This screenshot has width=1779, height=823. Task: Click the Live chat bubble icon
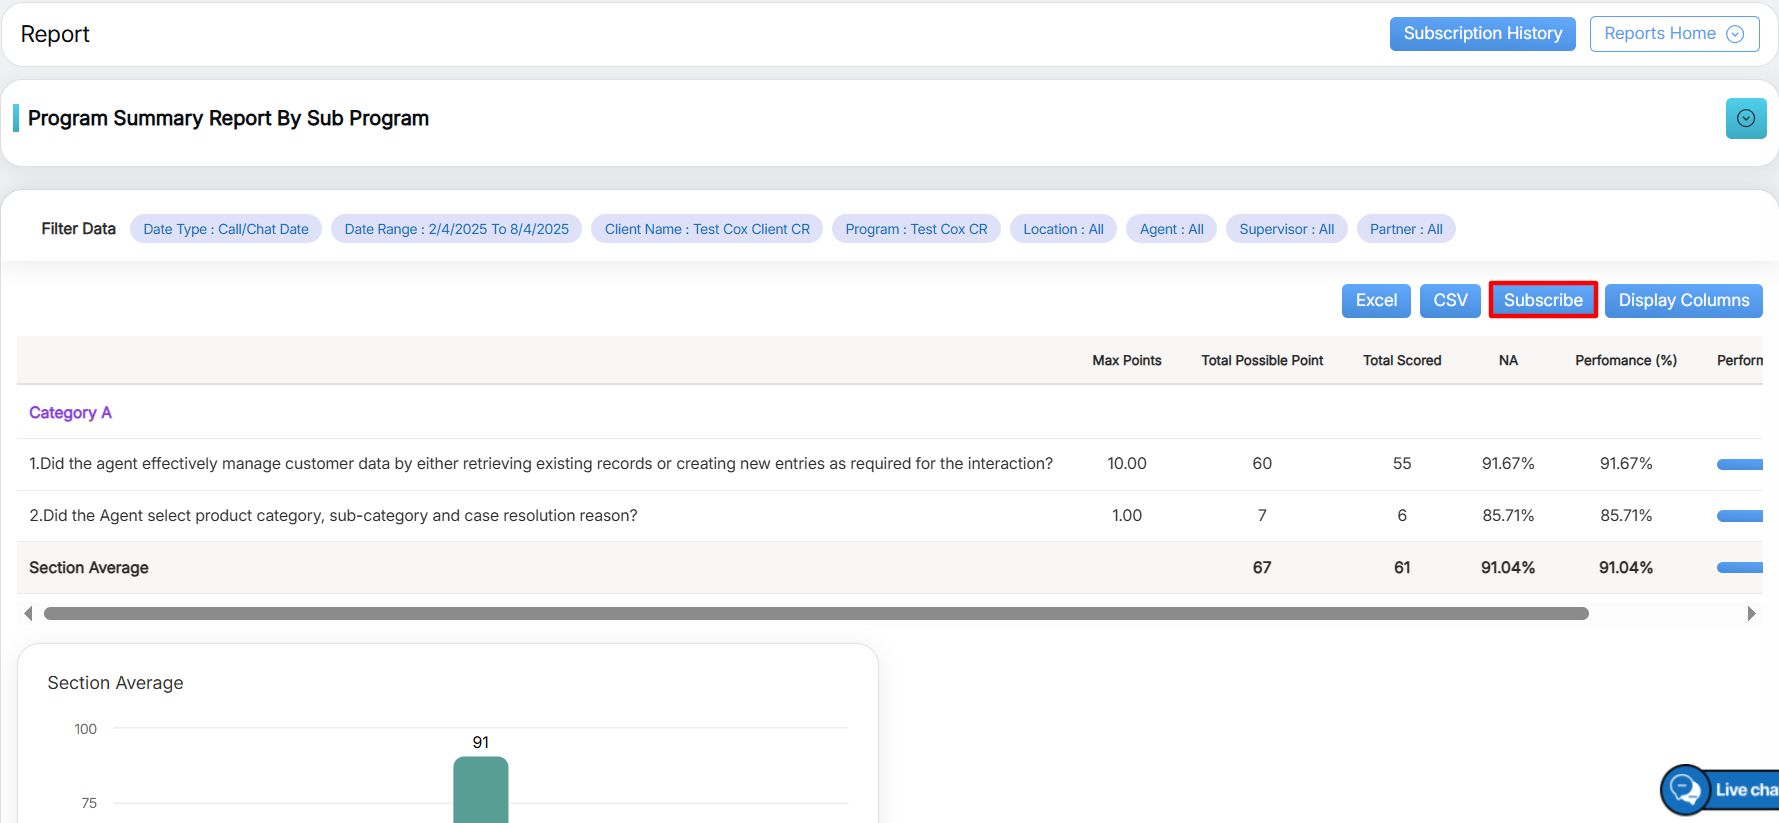click(x=1686, y=789)
